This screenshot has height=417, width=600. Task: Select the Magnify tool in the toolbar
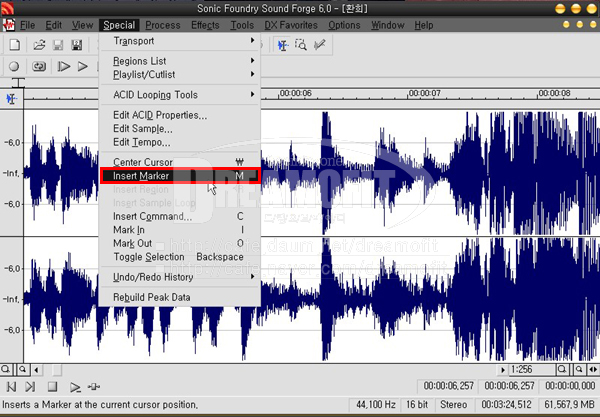[x=301, y=45]
